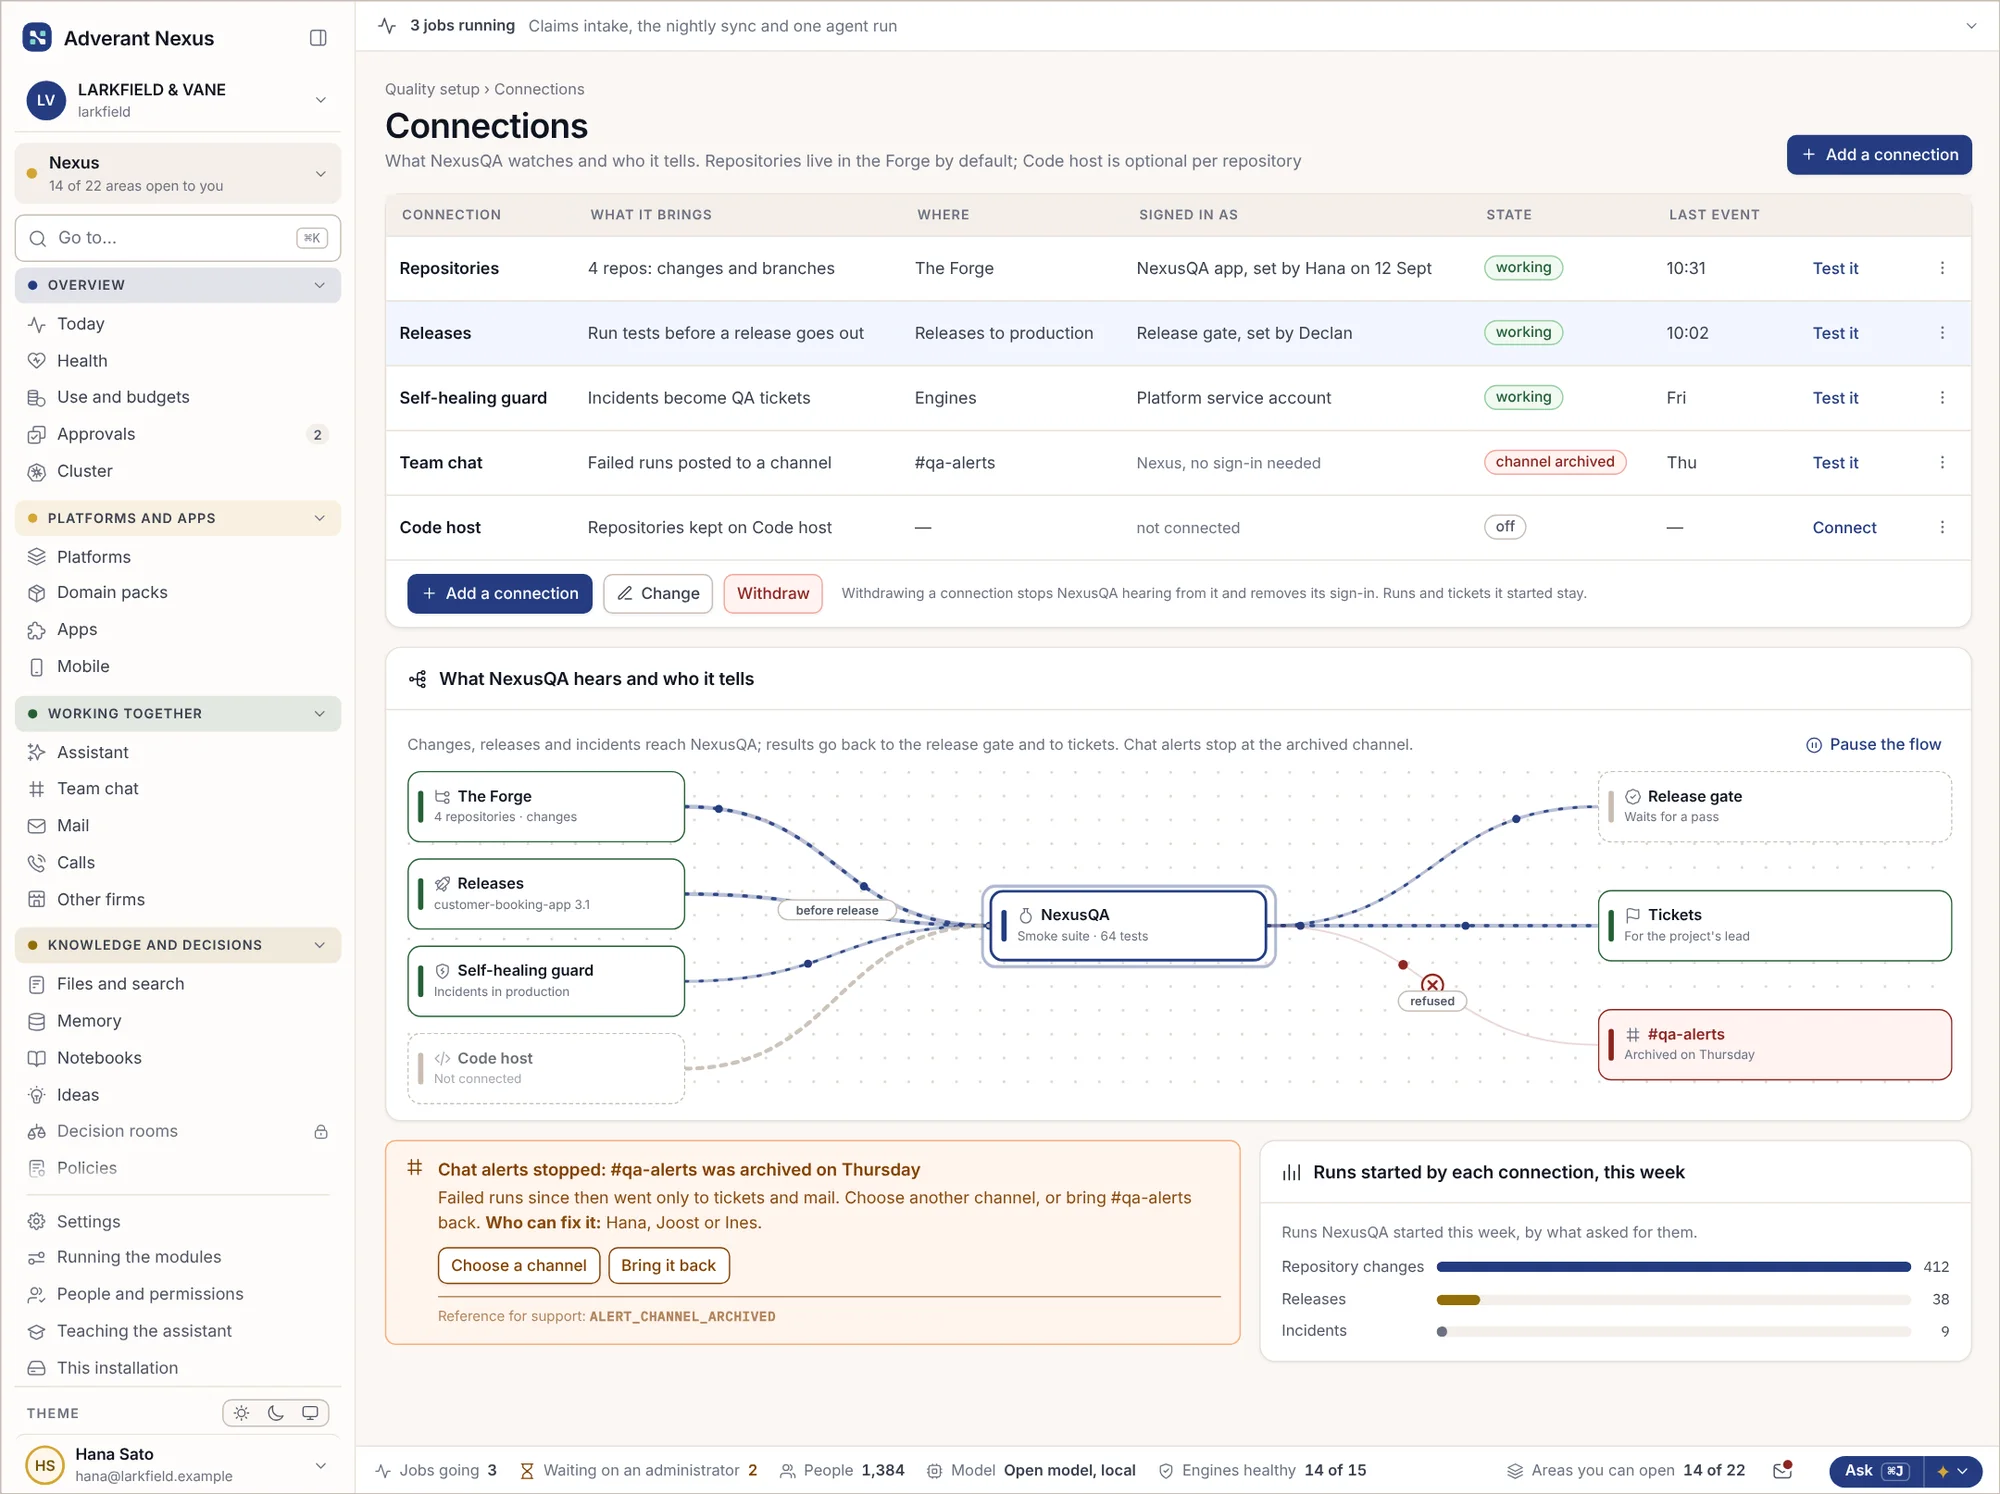This screenshot has width=2000, height=1494.
Task: Open the Notebooks book icon
Action: [x=37, y=1058]
